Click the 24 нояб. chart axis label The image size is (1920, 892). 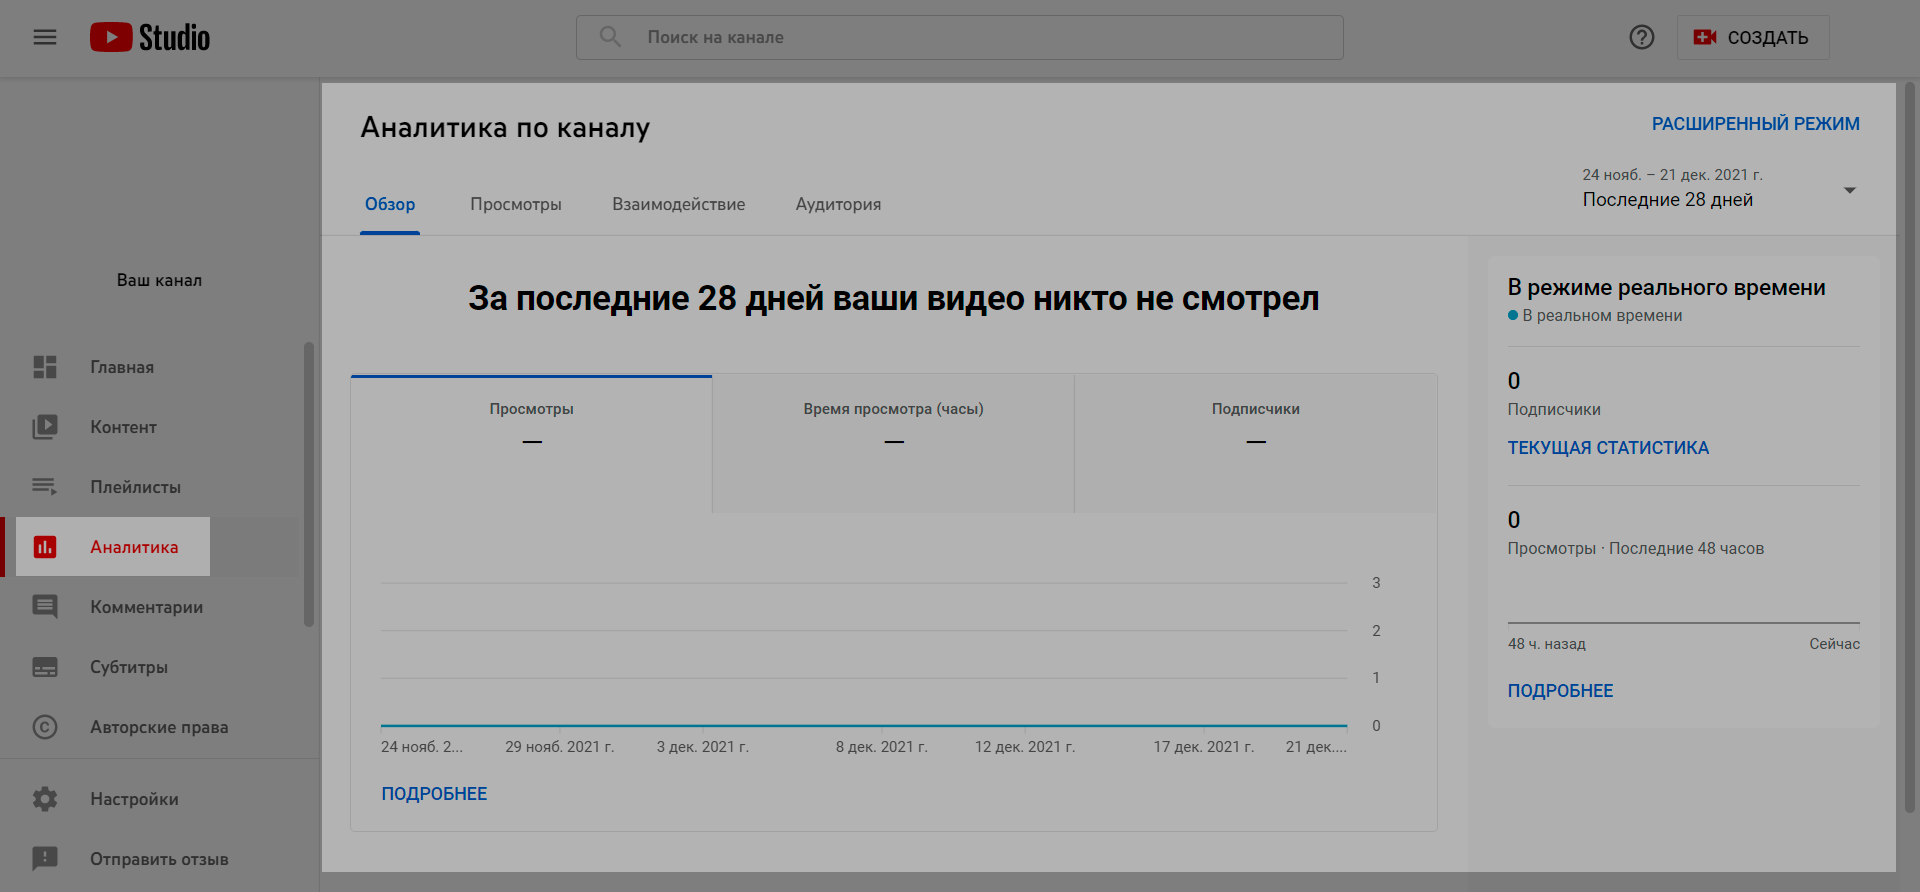[x=421, y=747]
